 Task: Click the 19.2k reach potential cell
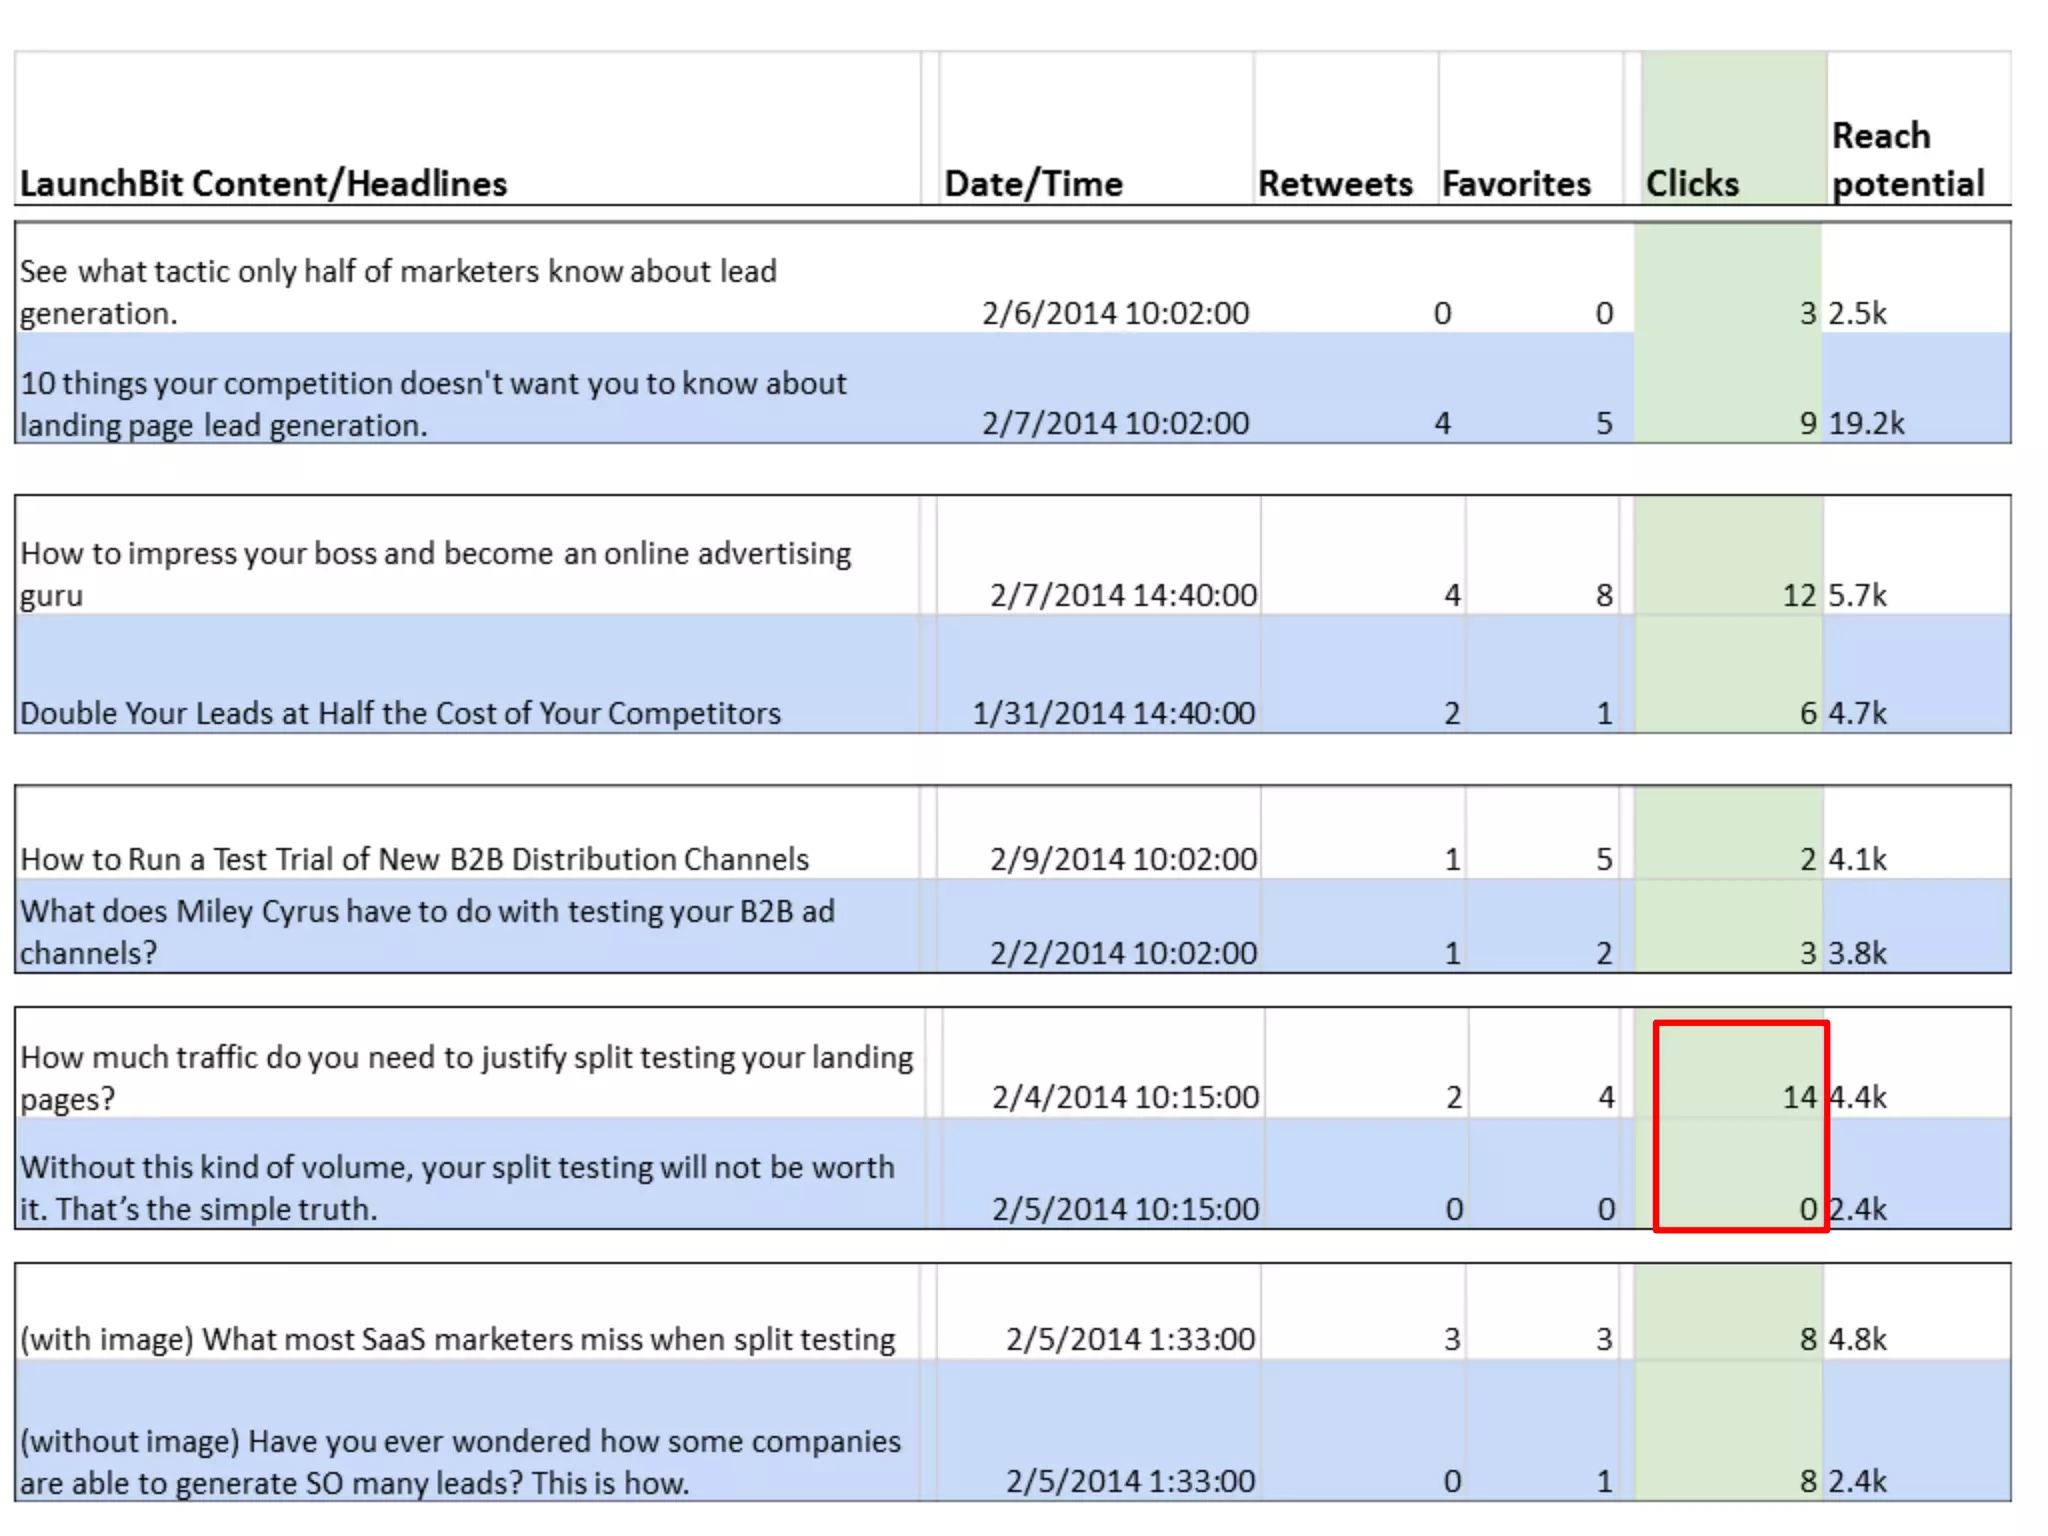pos(1866,423)
